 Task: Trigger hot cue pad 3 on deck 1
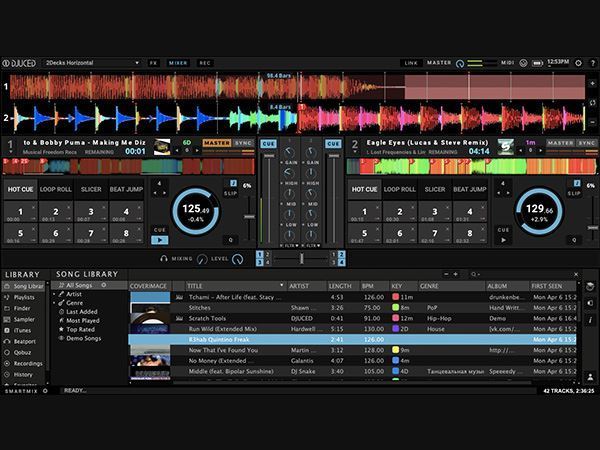point(91,212)
